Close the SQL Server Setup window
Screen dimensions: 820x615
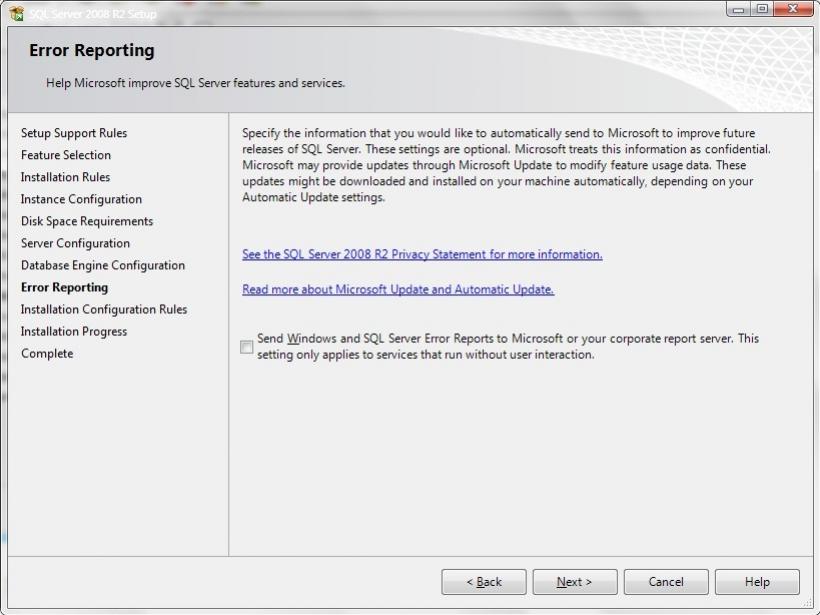pos(793,9)
